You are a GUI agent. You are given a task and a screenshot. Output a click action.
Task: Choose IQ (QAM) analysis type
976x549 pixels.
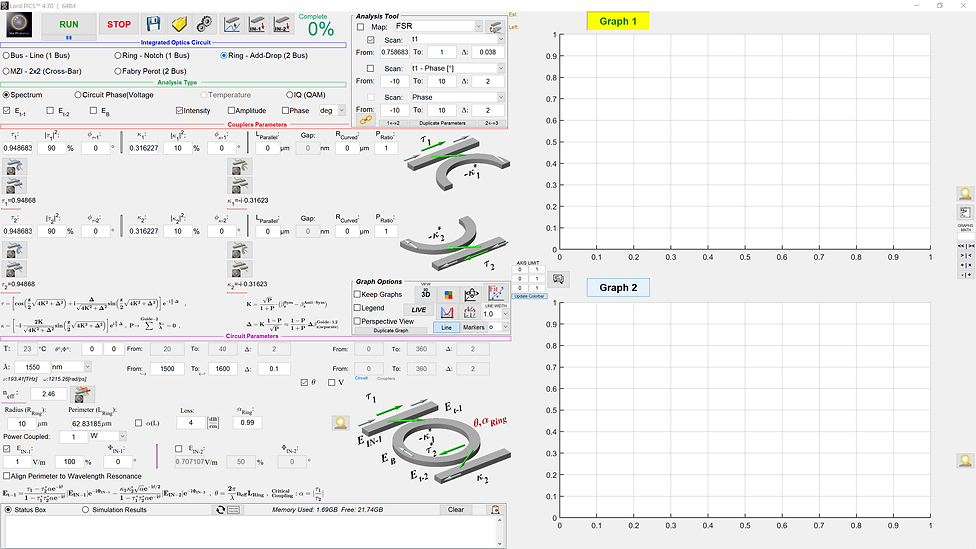[306, 95]
